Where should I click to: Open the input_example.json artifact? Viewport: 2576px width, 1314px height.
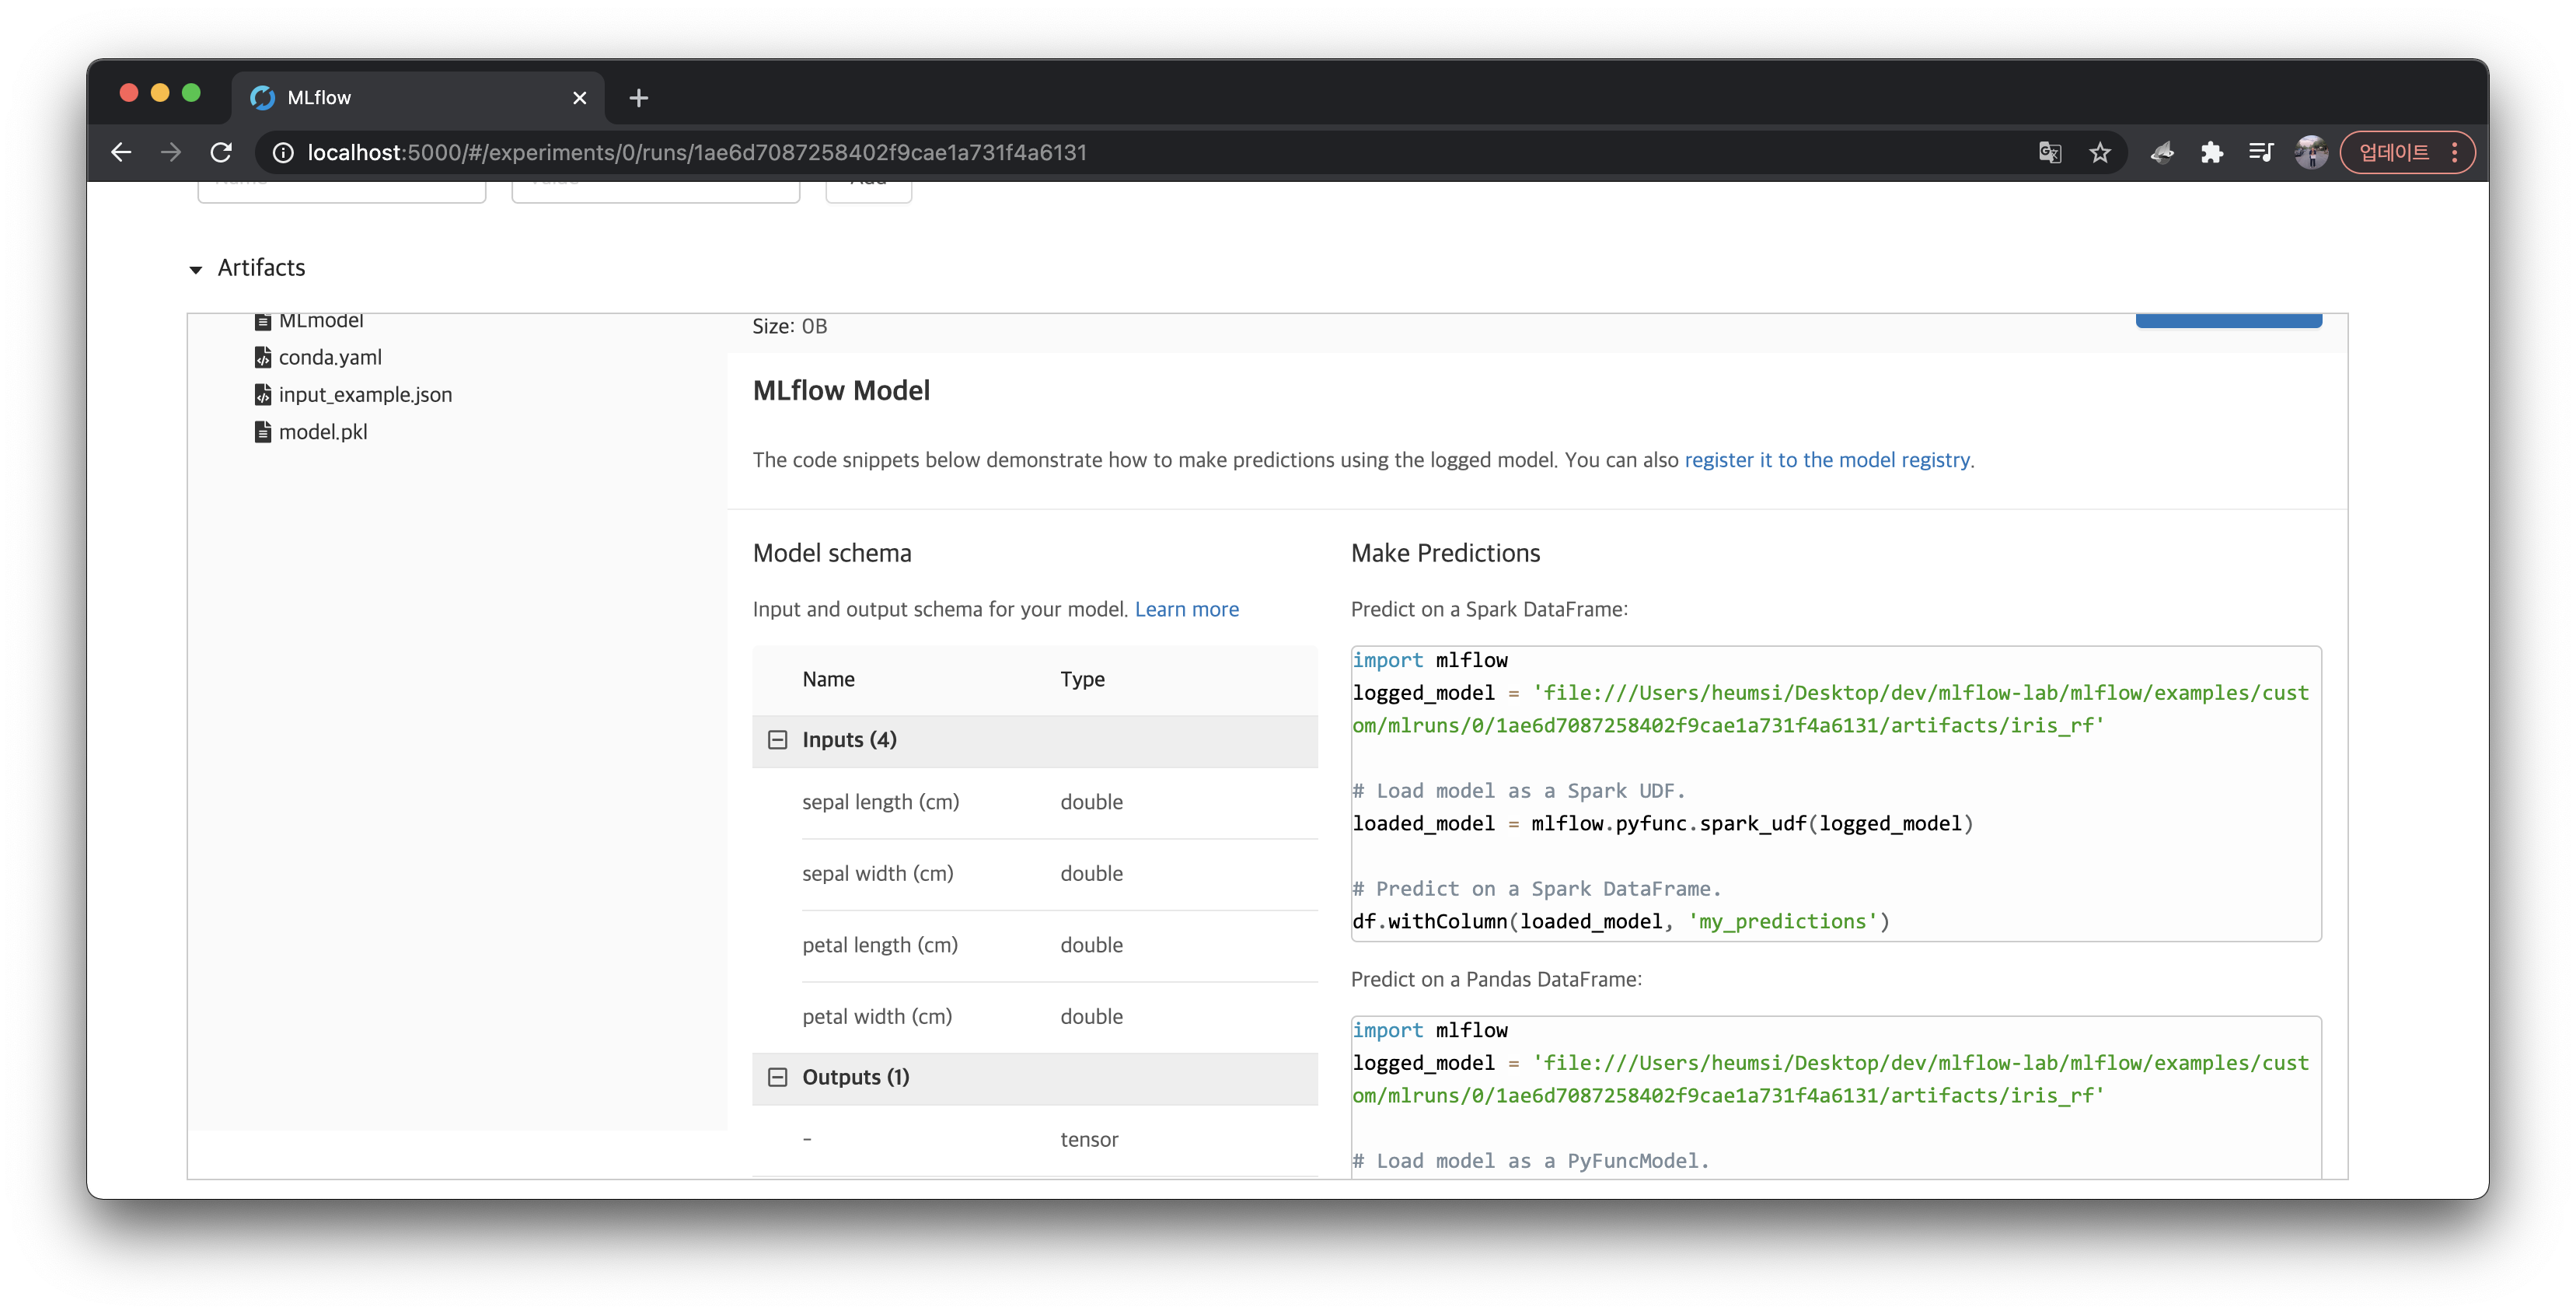pyautogui.click(x=364, y=394)
